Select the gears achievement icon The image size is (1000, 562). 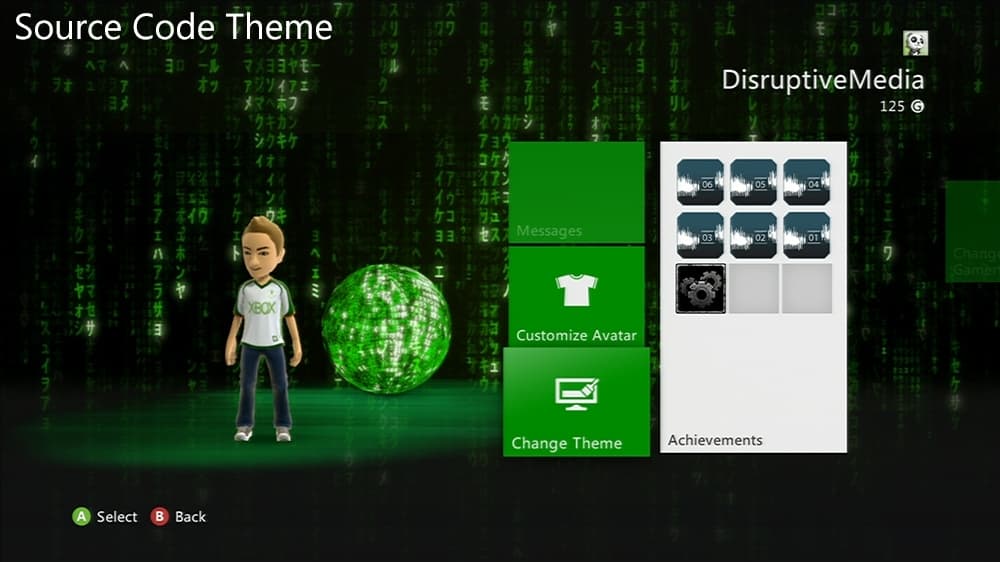[700, 288]
